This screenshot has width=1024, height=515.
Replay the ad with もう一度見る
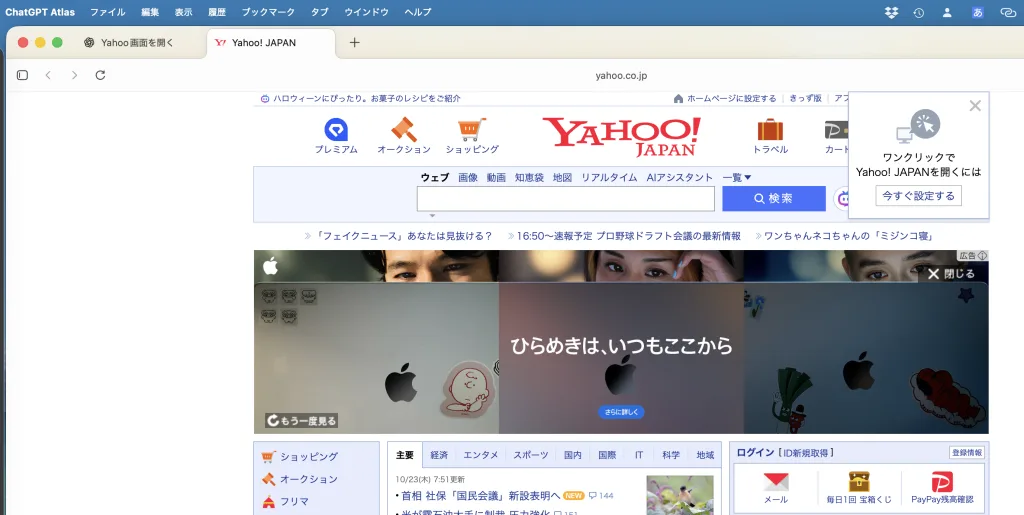click(302, 421)
